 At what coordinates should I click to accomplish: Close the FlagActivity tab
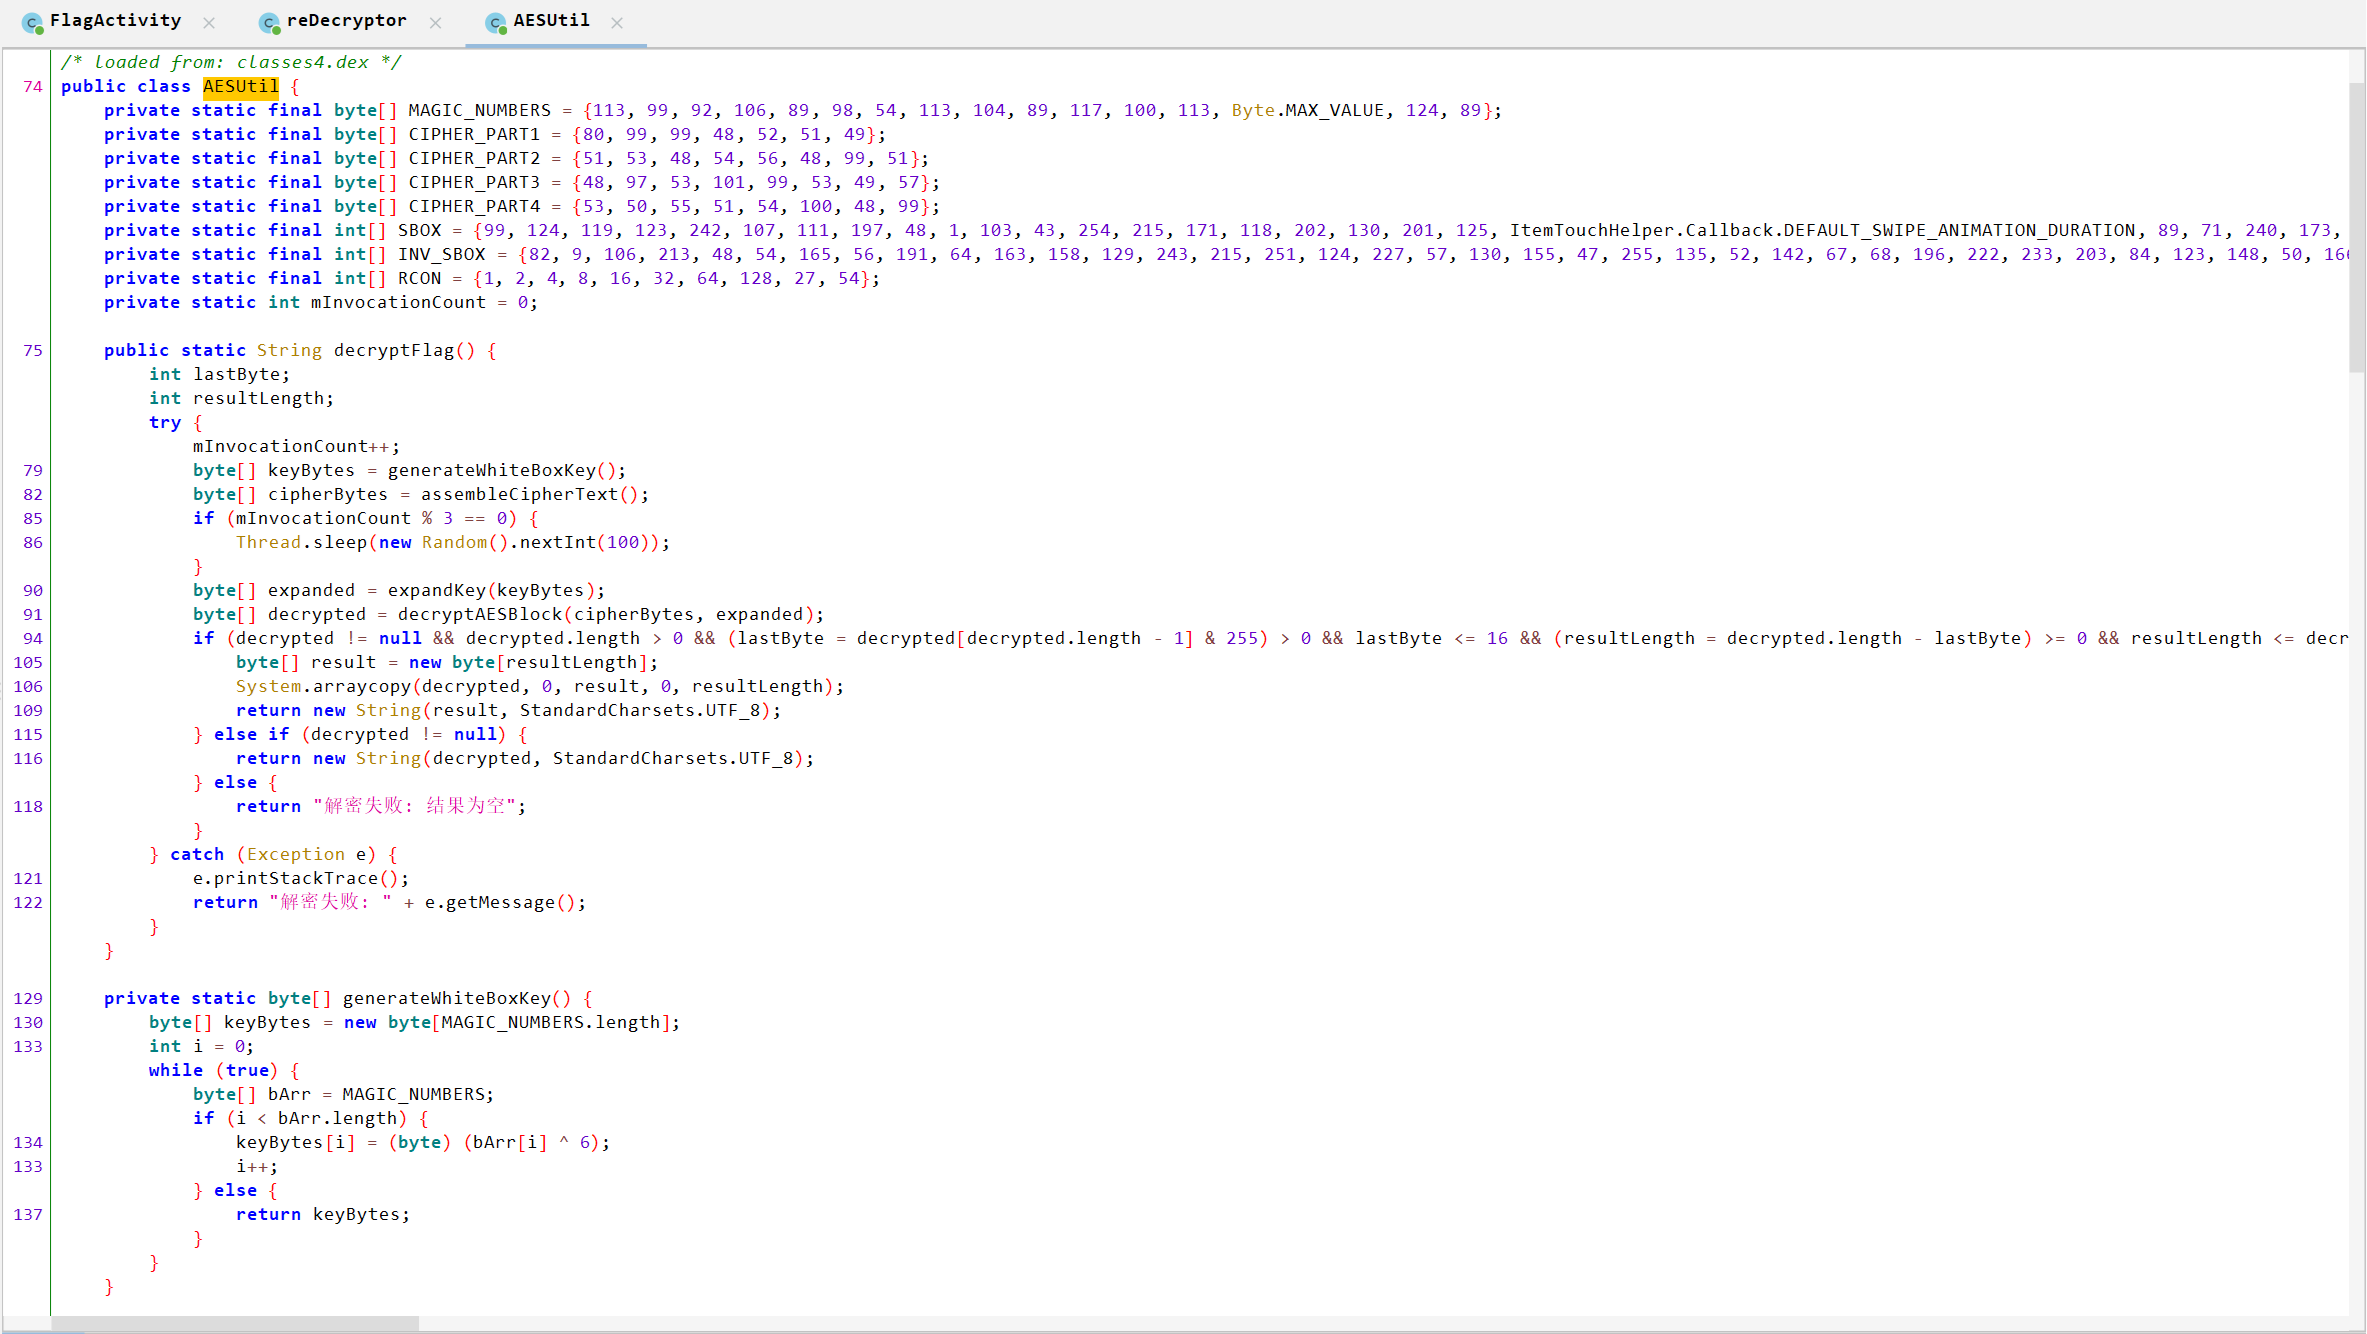pos(209,22)
